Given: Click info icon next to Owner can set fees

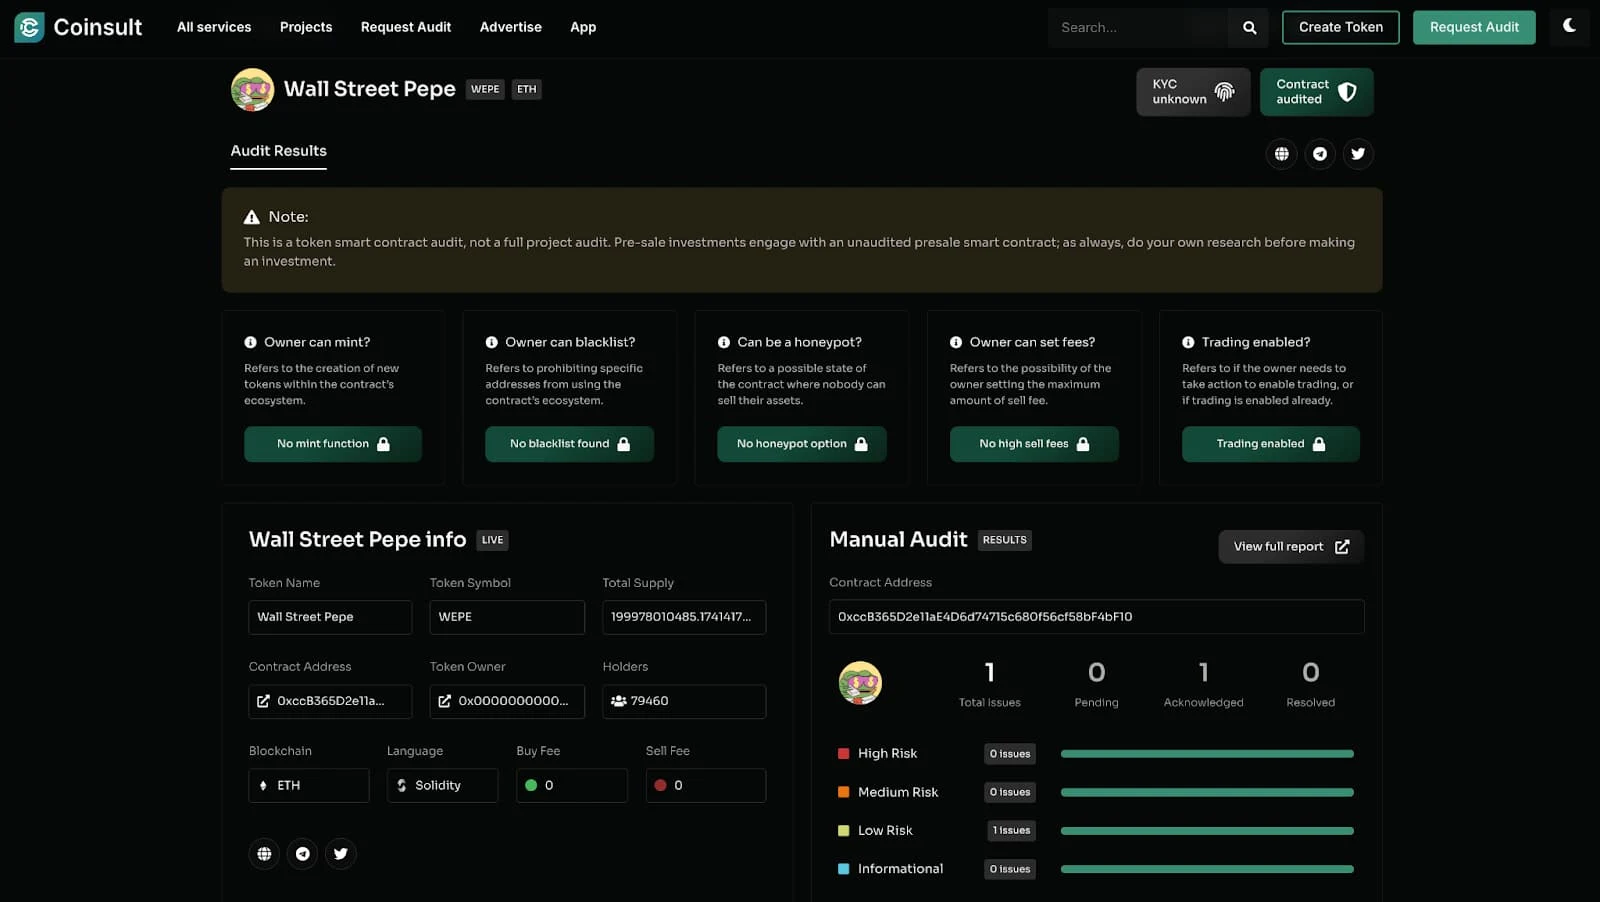Looking at the screenshot, I should (955, 342).
